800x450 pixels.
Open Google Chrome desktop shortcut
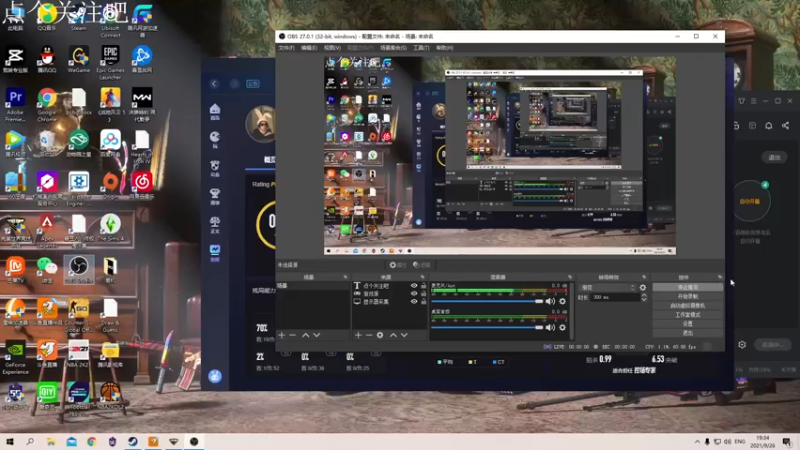(x=47, y=105)
